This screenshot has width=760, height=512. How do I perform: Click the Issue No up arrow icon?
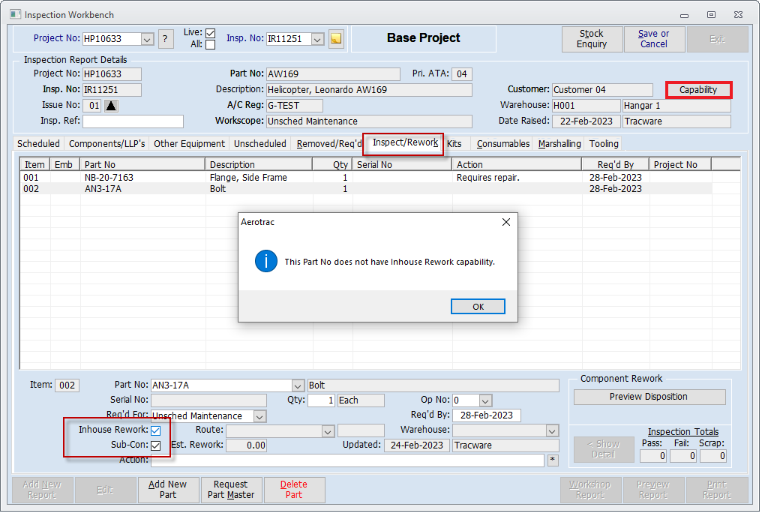(x=111, y=106)
